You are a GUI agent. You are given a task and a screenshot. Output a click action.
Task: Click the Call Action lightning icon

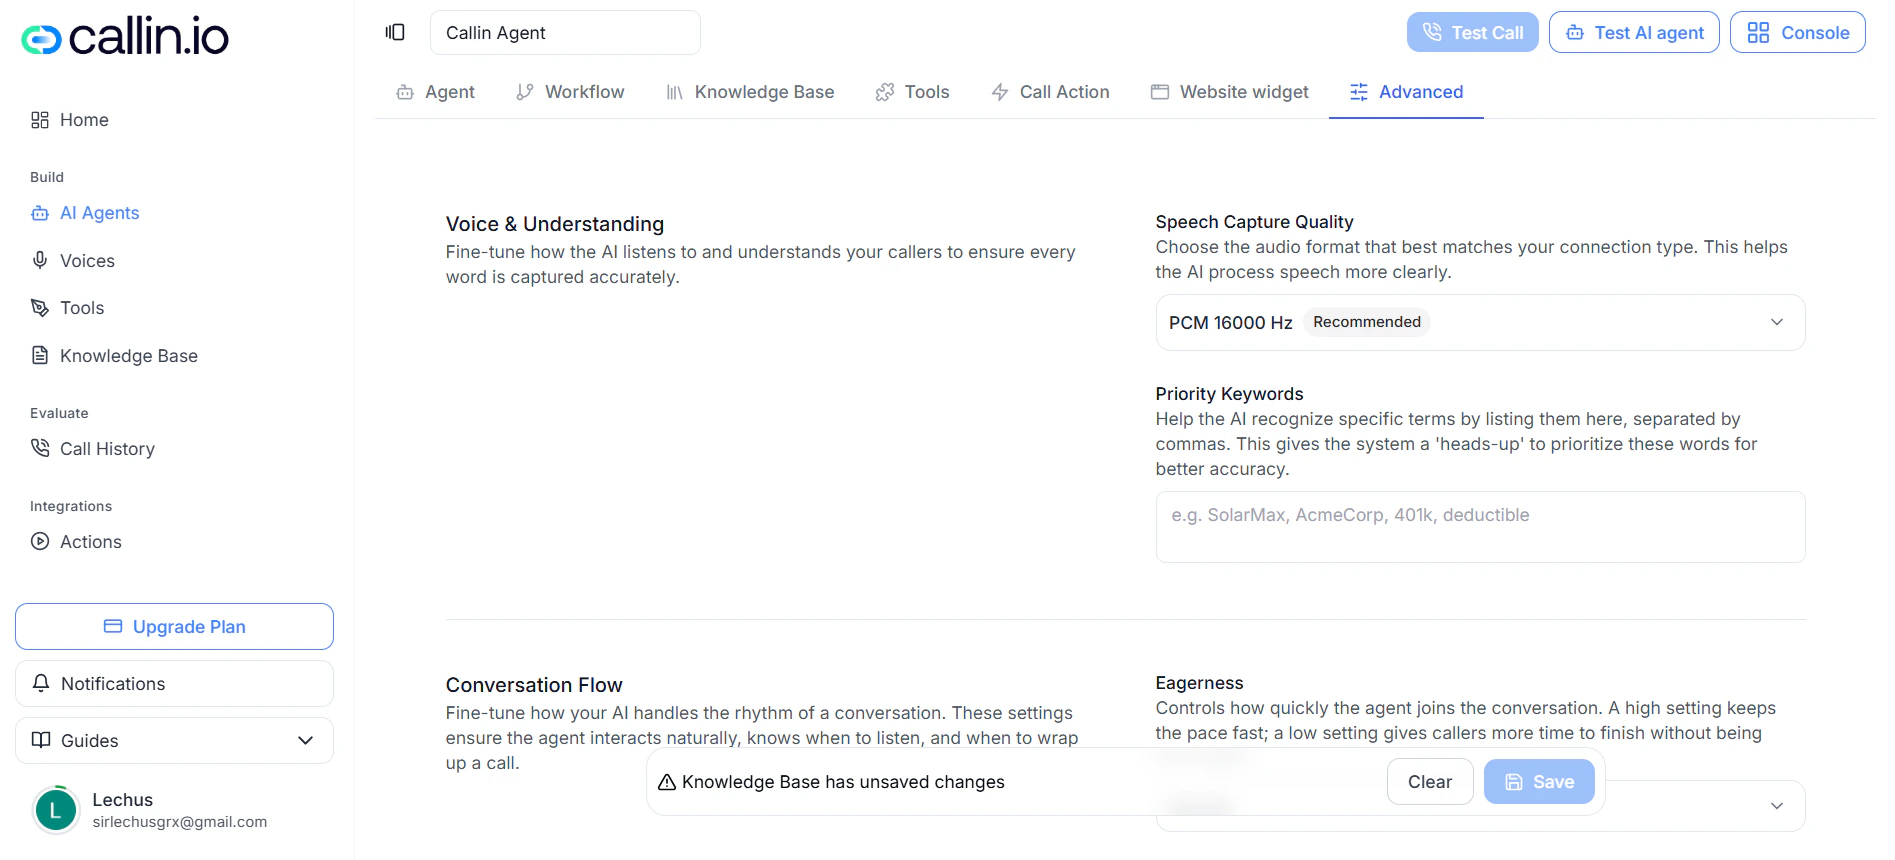tap(1000, 92)
